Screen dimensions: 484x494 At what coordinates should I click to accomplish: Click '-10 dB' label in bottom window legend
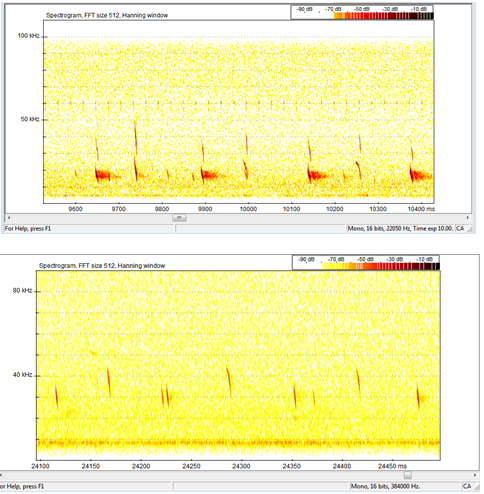click(x=424, y=259)
